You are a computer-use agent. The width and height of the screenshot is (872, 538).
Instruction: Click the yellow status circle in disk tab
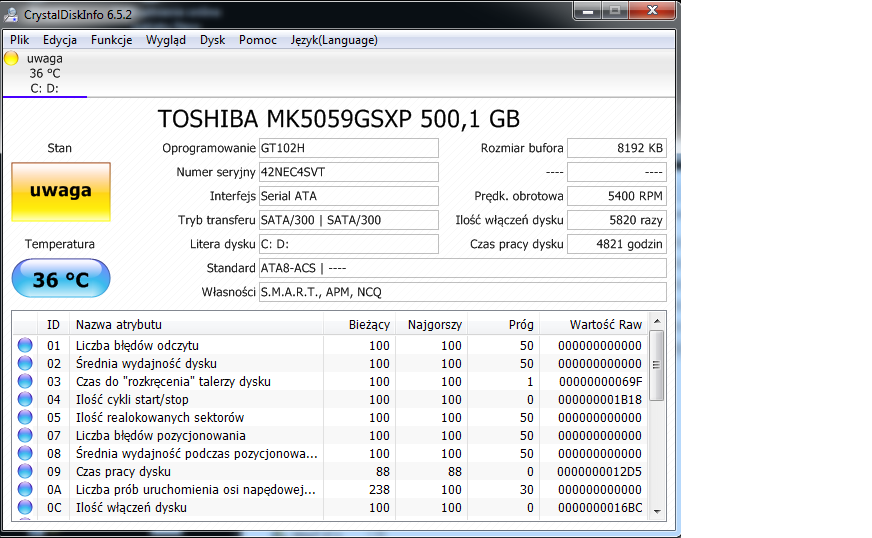(x=11, y=58)
